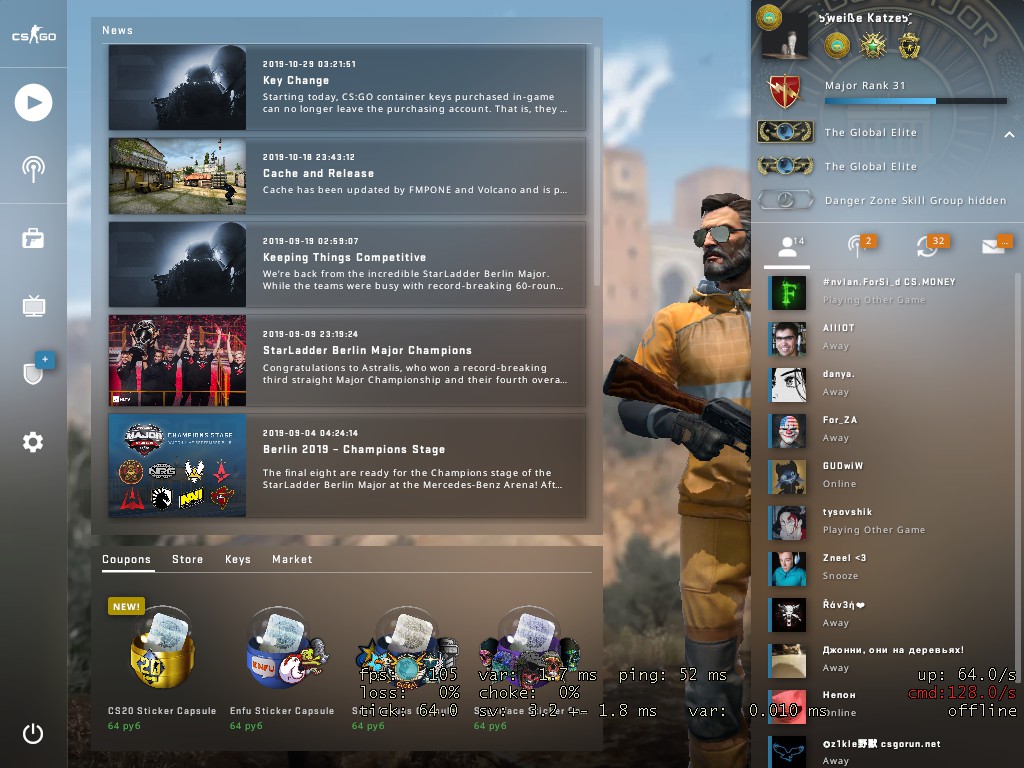The image size is (1024, 768).
Task: Click friend AIIIOT in the list
Action: pyautogui.click(x=888, y=337)
